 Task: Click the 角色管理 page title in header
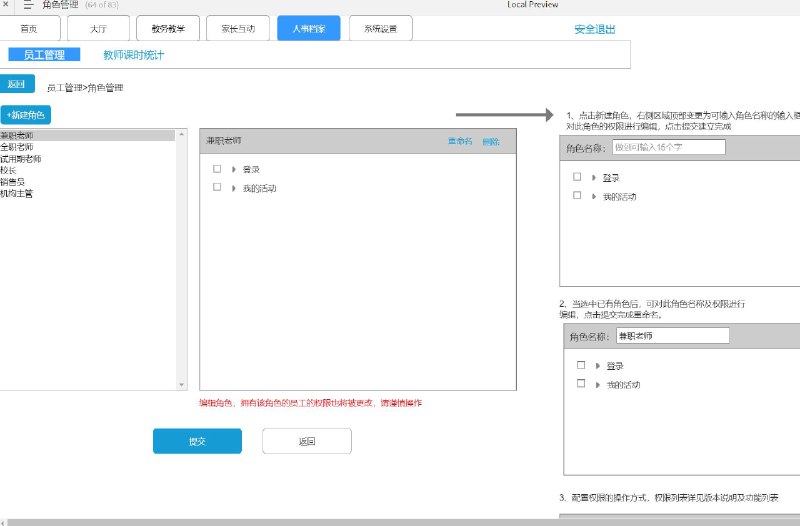(61, 5)
